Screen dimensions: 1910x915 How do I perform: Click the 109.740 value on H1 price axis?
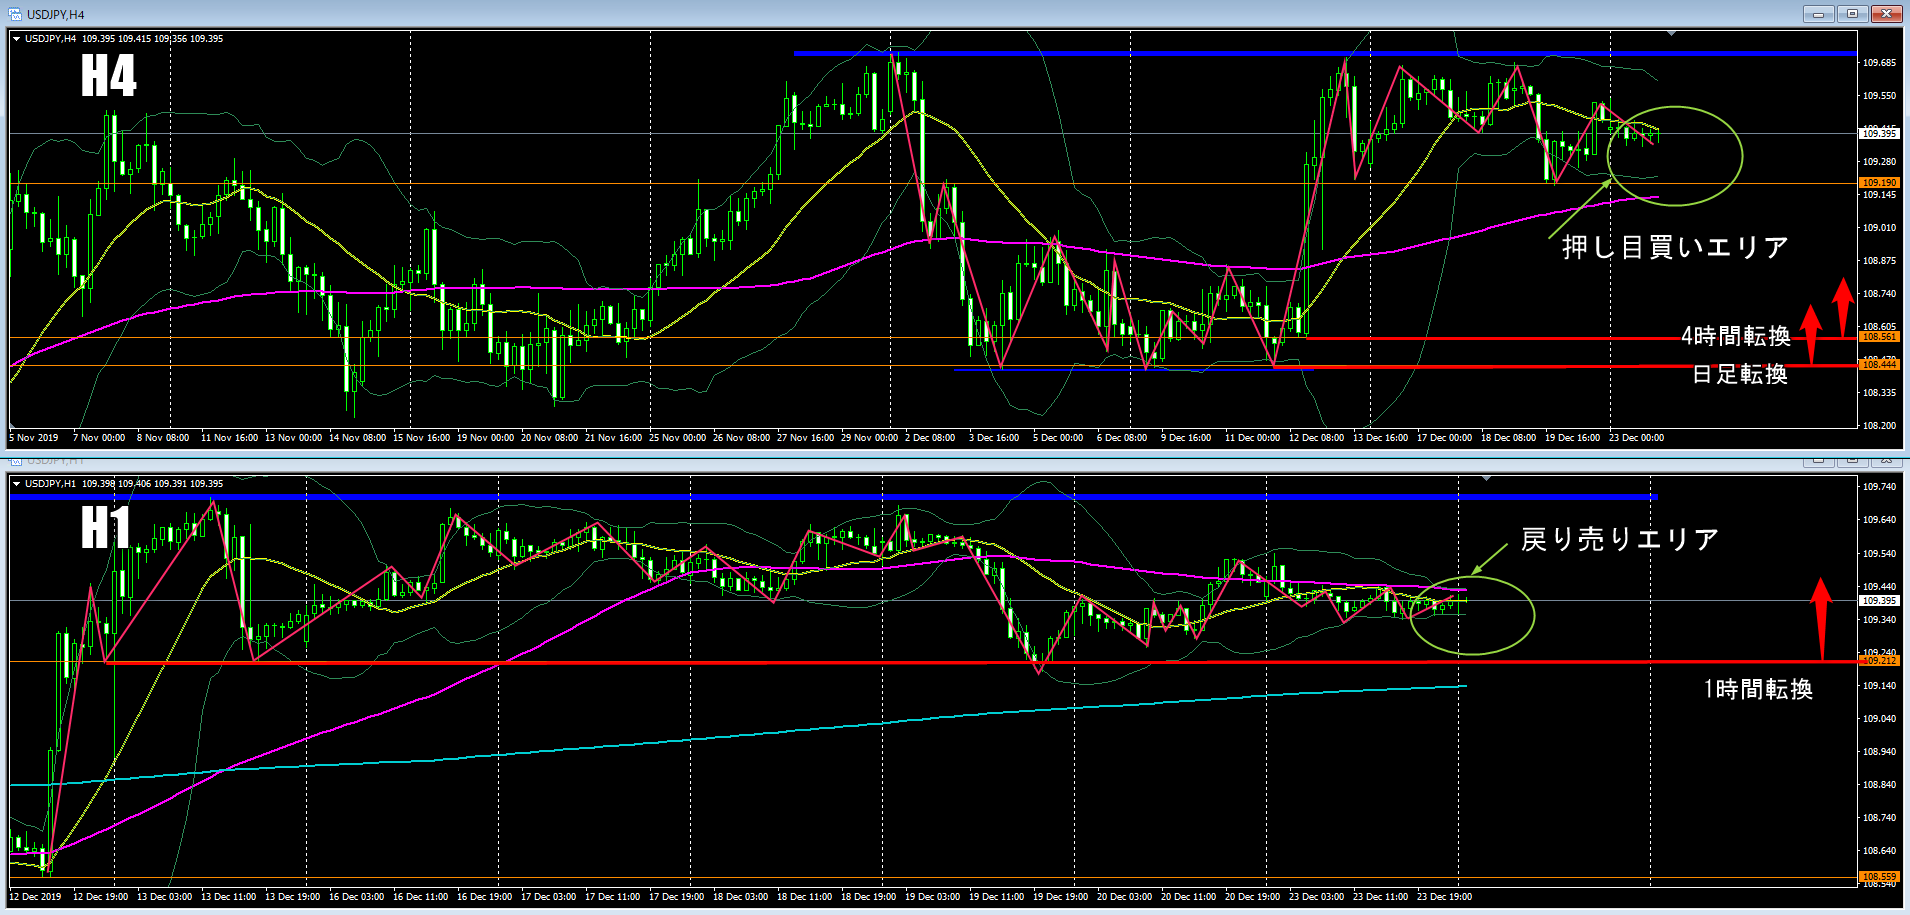click(x=1879, y=487)
